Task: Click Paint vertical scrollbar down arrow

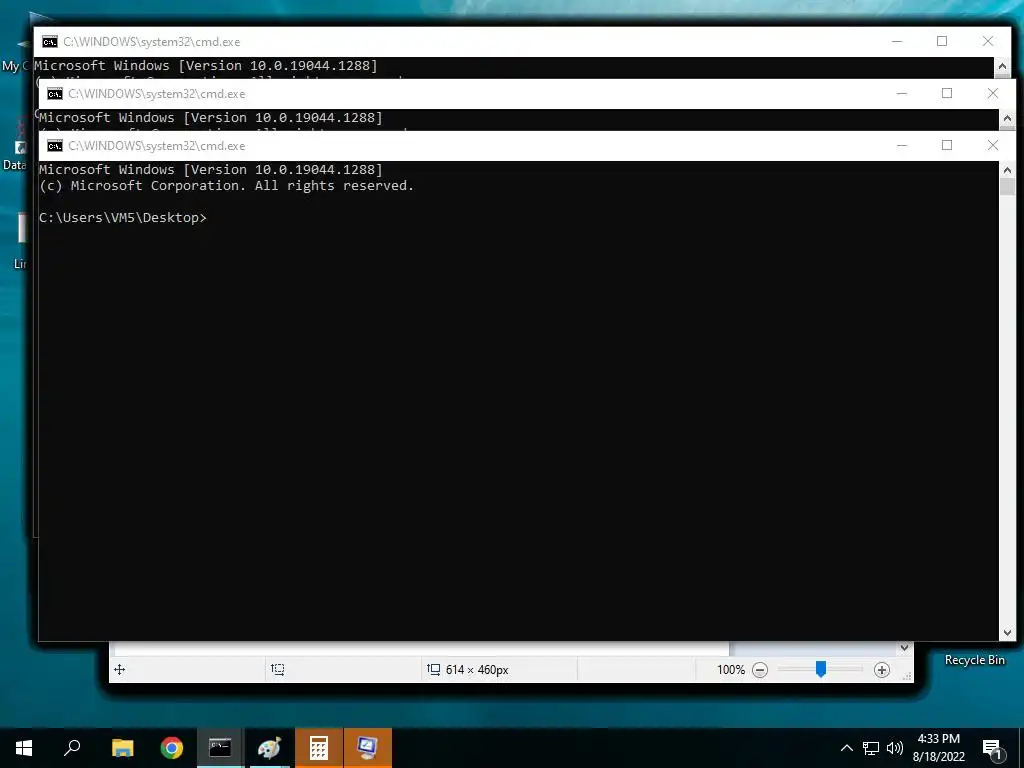Action: (x=904, y=648)
